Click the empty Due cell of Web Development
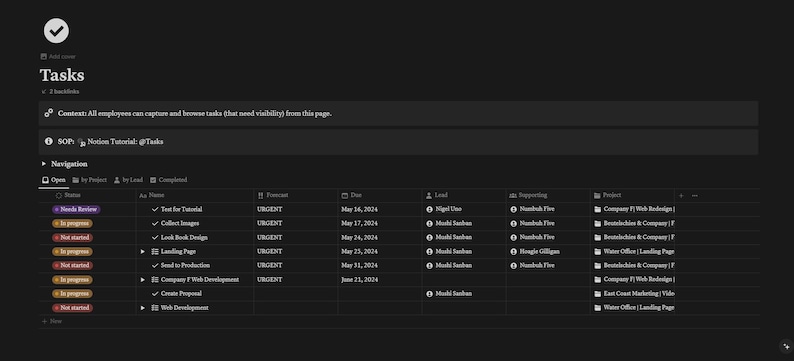The image size is (794, 361). click(380, 308)
